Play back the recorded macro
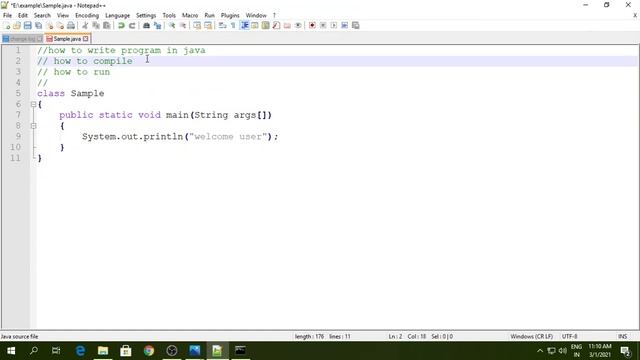 coord(333,25)
